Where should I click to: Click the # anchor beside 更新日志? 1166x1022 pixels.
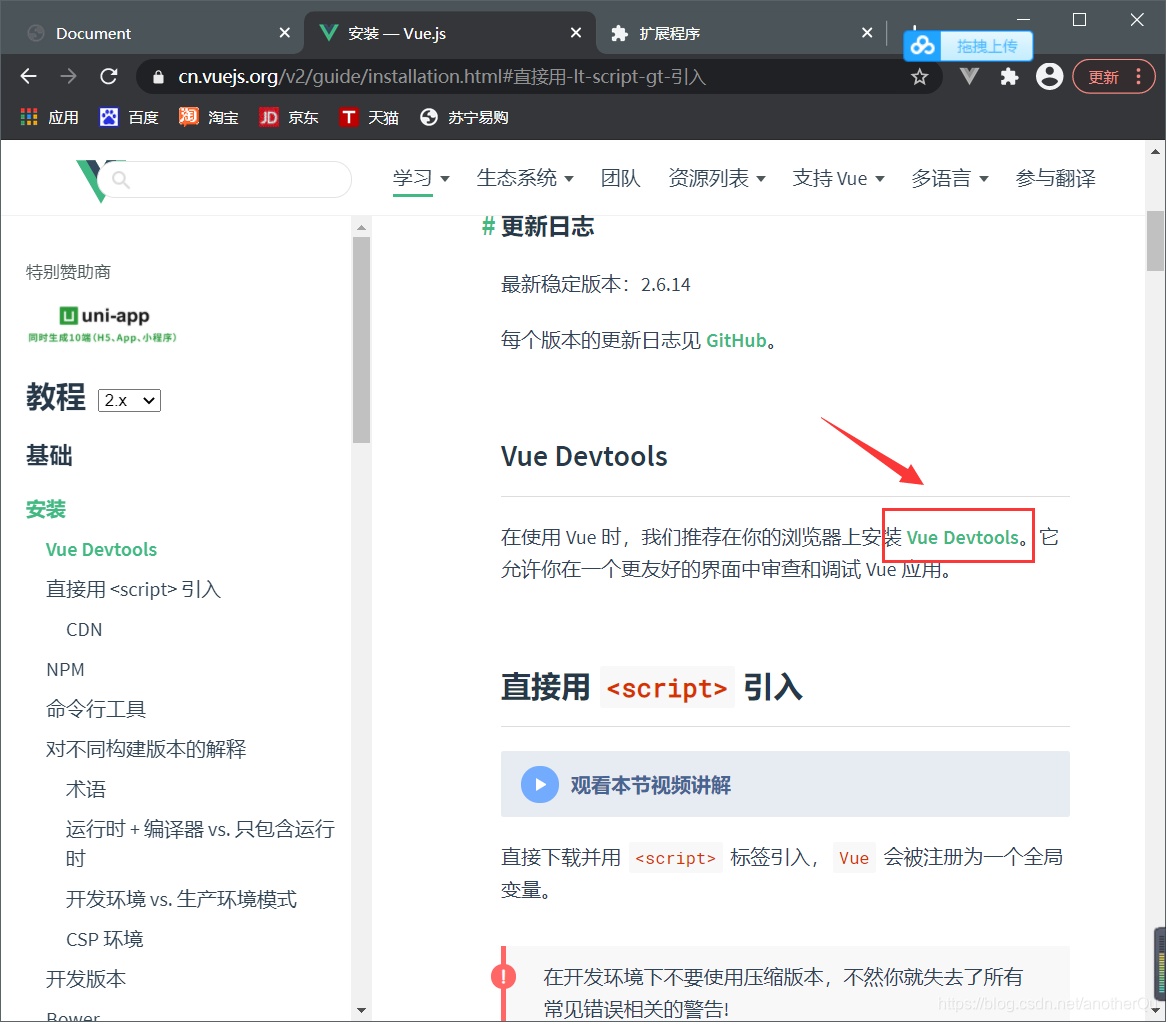pos(488,226)
